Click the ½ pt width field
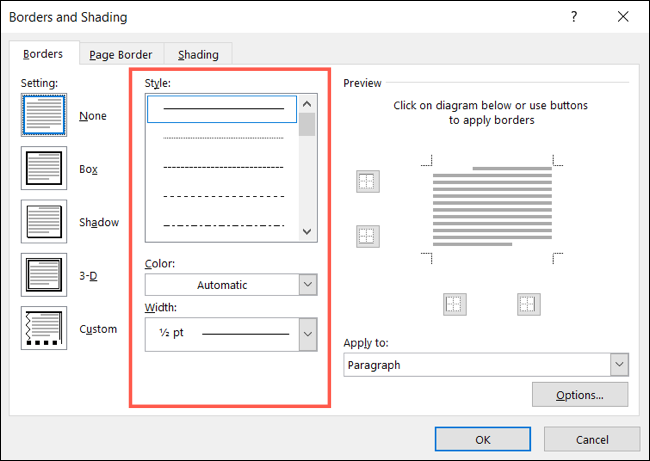Image resolution: width=650 pixels, height=461 pixels. 222,334
